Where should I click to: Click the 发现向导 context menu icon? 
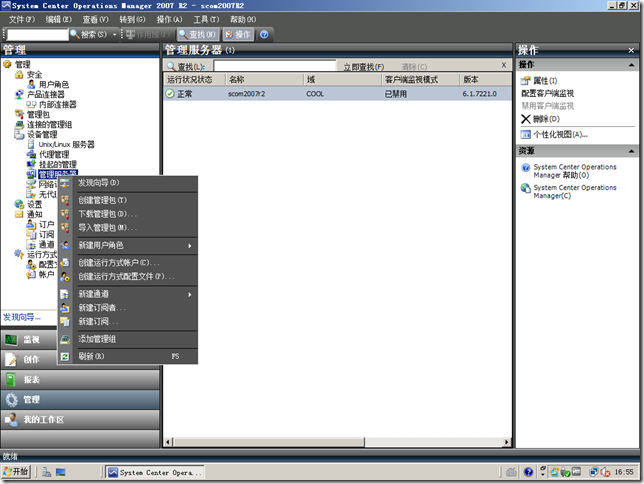pos(65,183)
